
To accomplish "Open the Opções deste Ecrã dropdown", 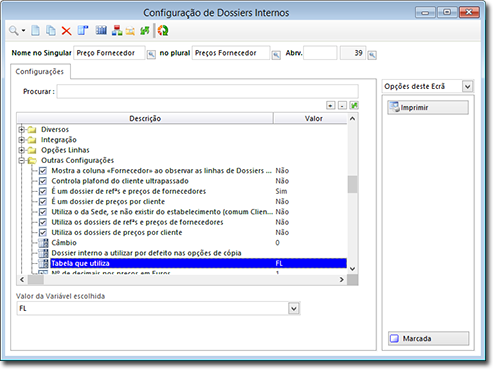I will [467, 87].
